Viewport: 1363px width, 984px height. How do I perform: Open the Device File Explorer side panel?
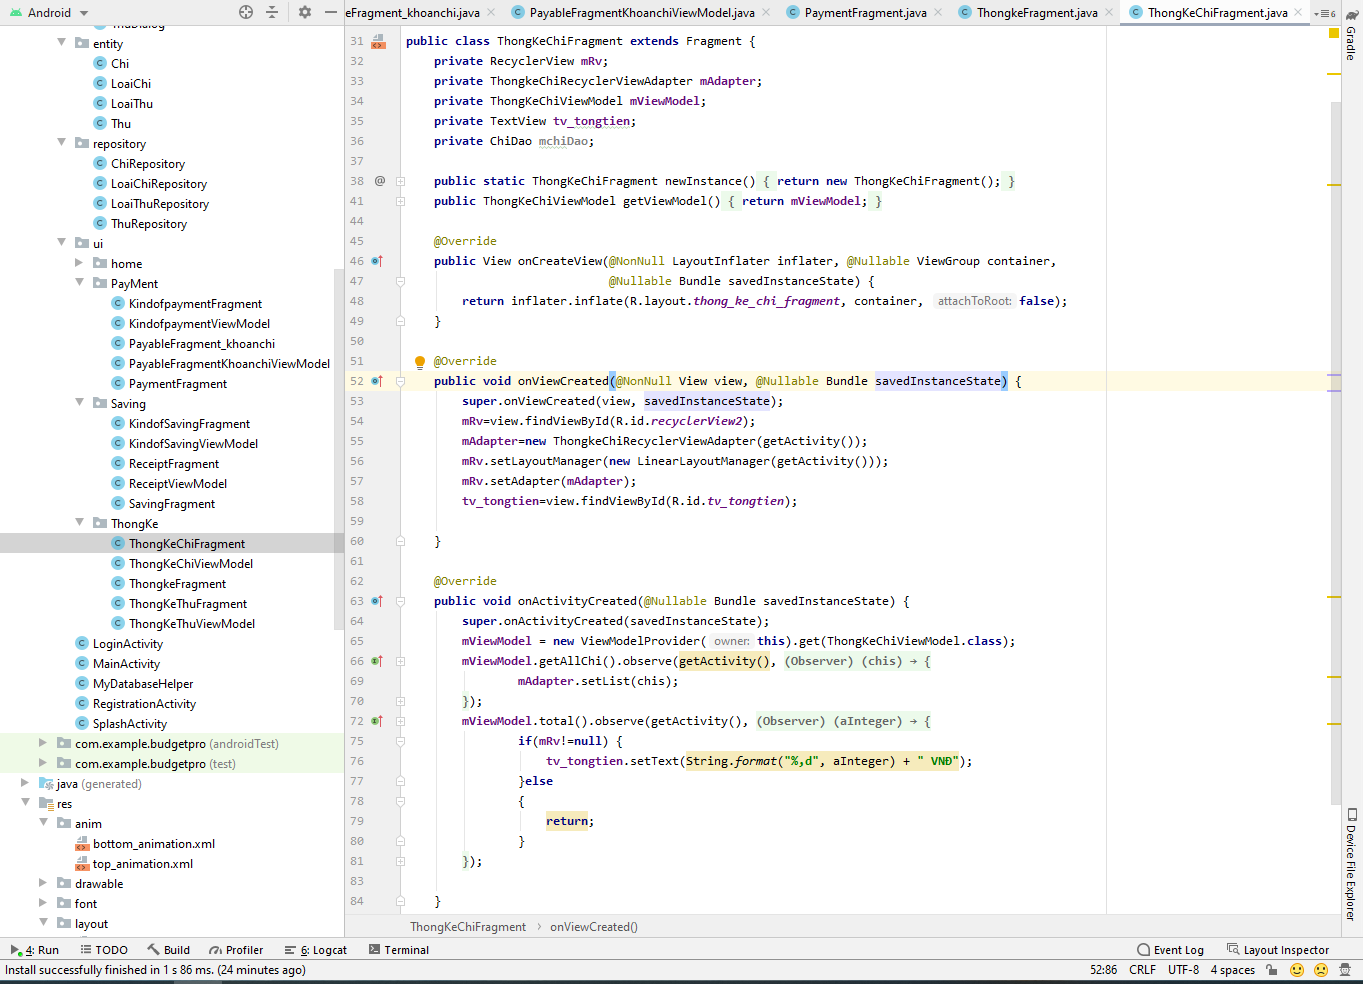tap(1351, 864)
